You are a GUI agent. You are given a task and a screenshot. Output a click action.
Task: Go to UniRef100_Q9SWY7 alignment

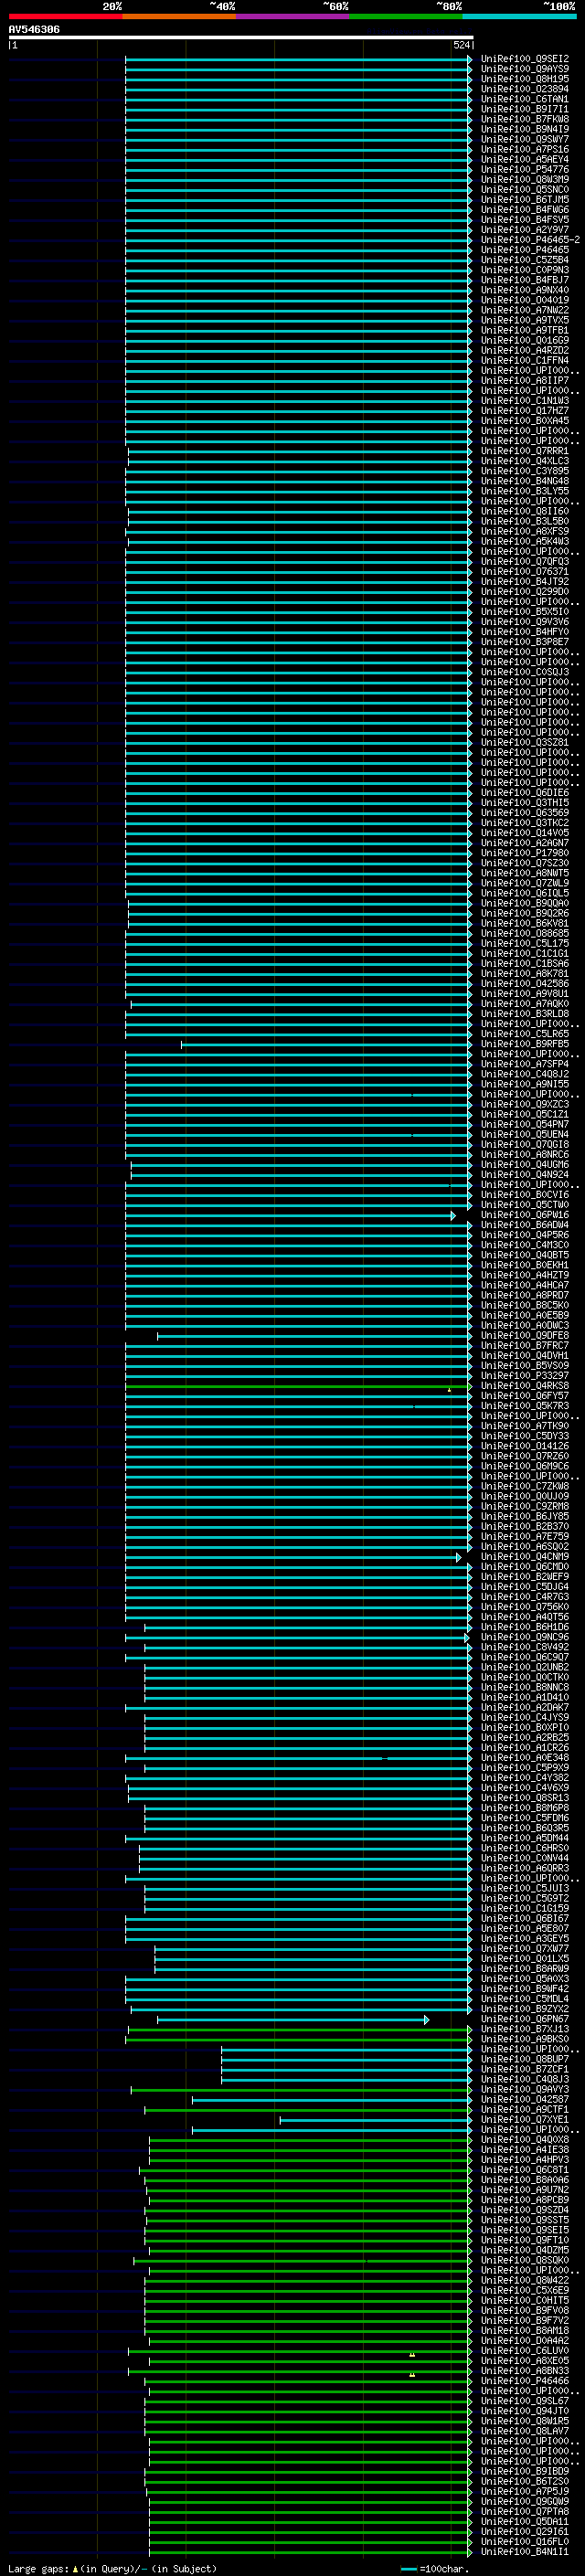coord(525,139)
